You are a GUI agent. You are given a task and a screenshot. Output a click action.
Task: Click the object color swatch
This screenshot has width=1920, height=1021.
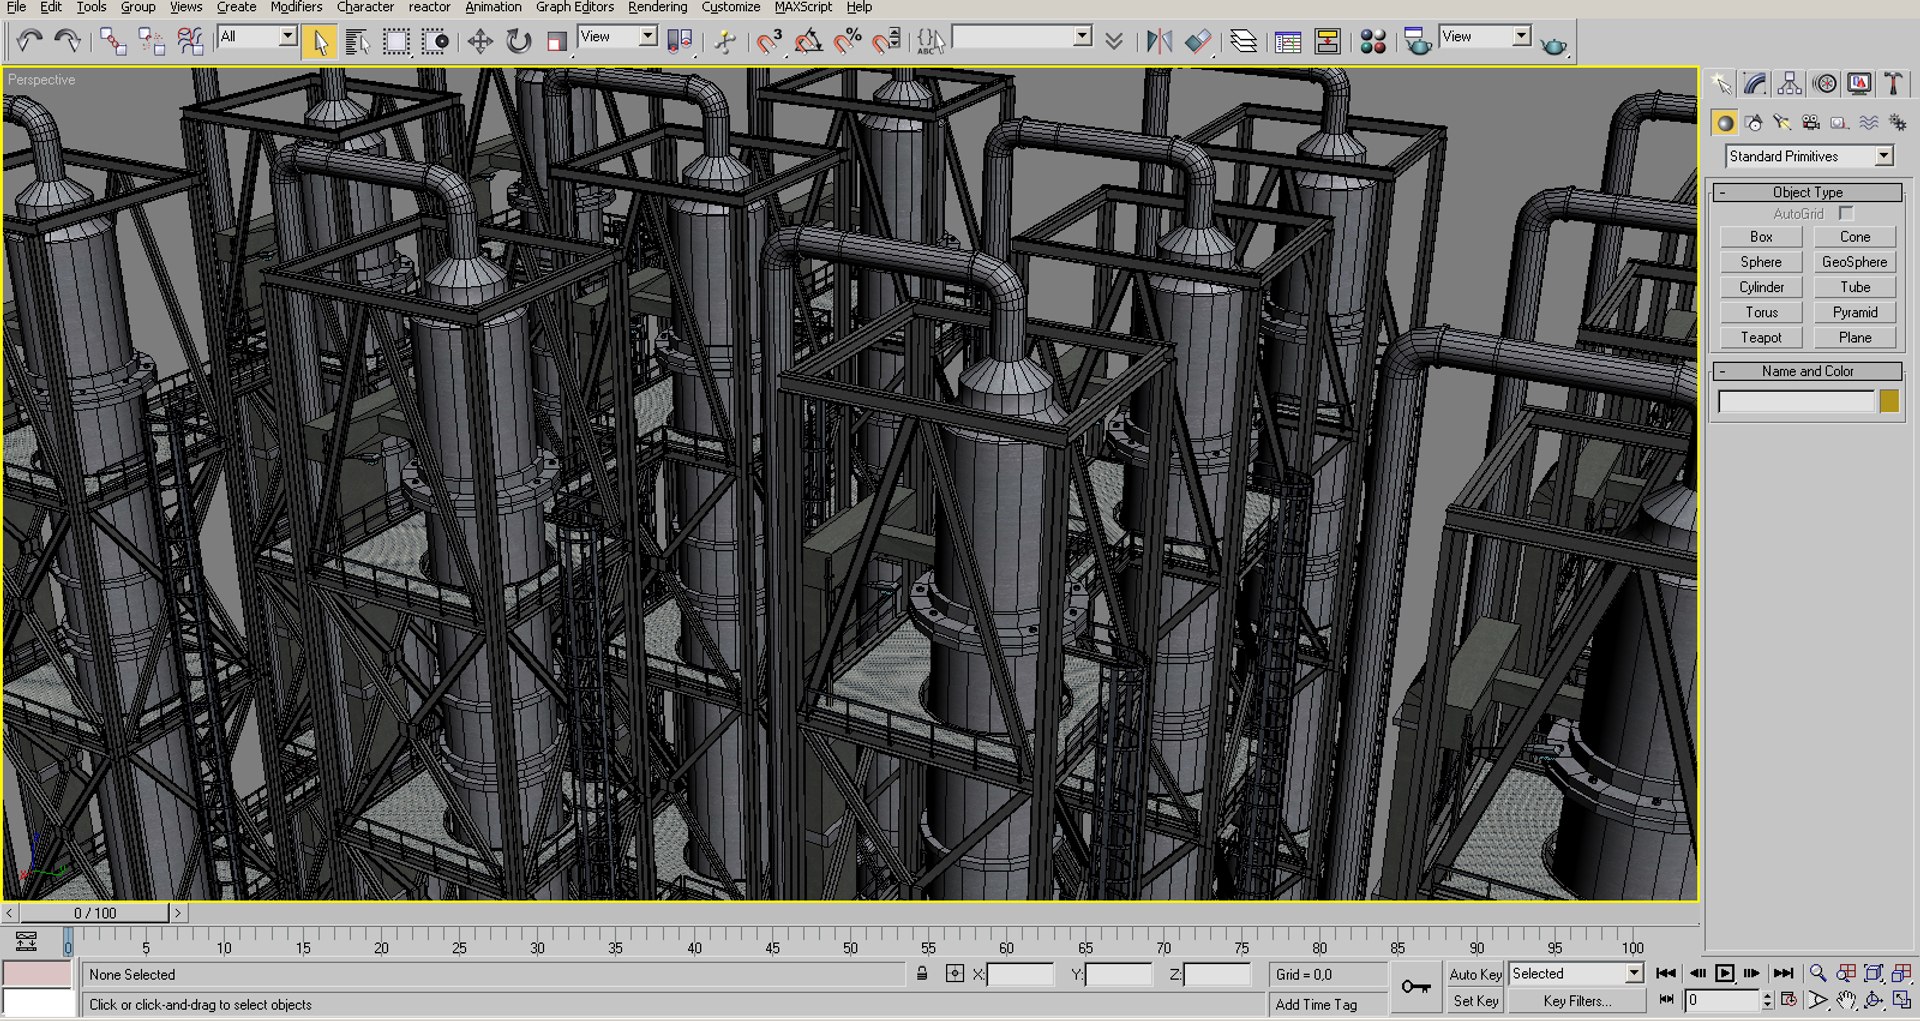(1889, 401)
